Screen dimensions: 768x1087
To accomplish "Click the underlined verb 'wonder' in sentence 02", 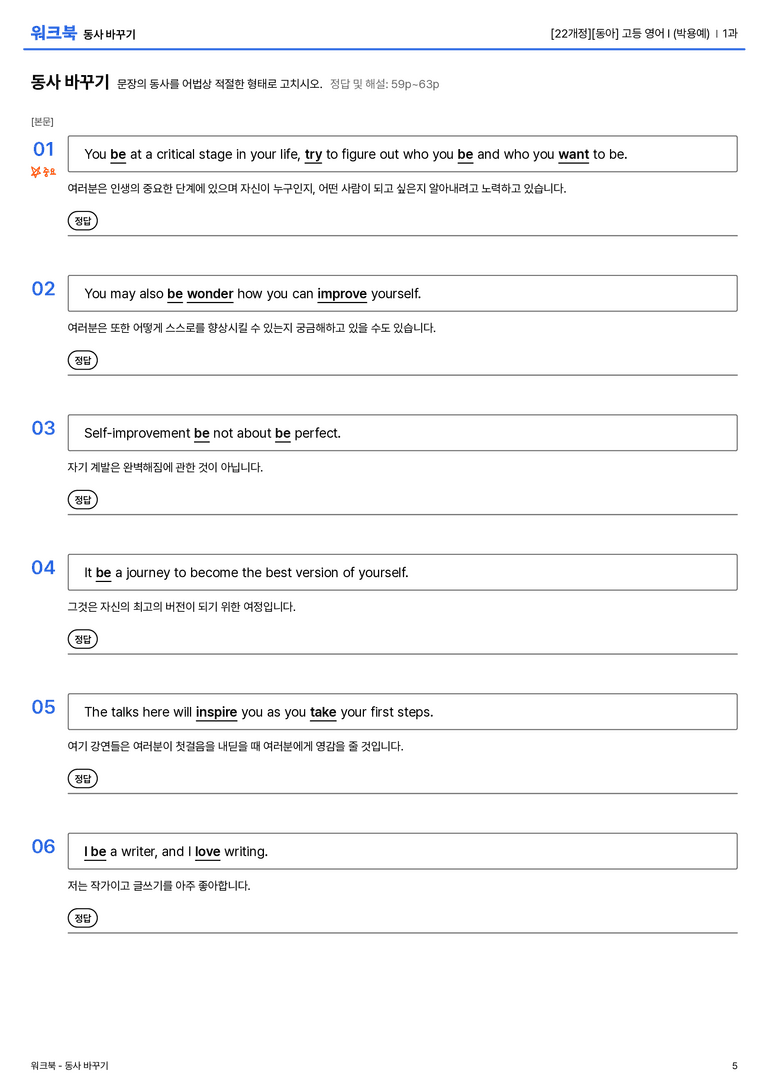I will click(x=210, y=294).
